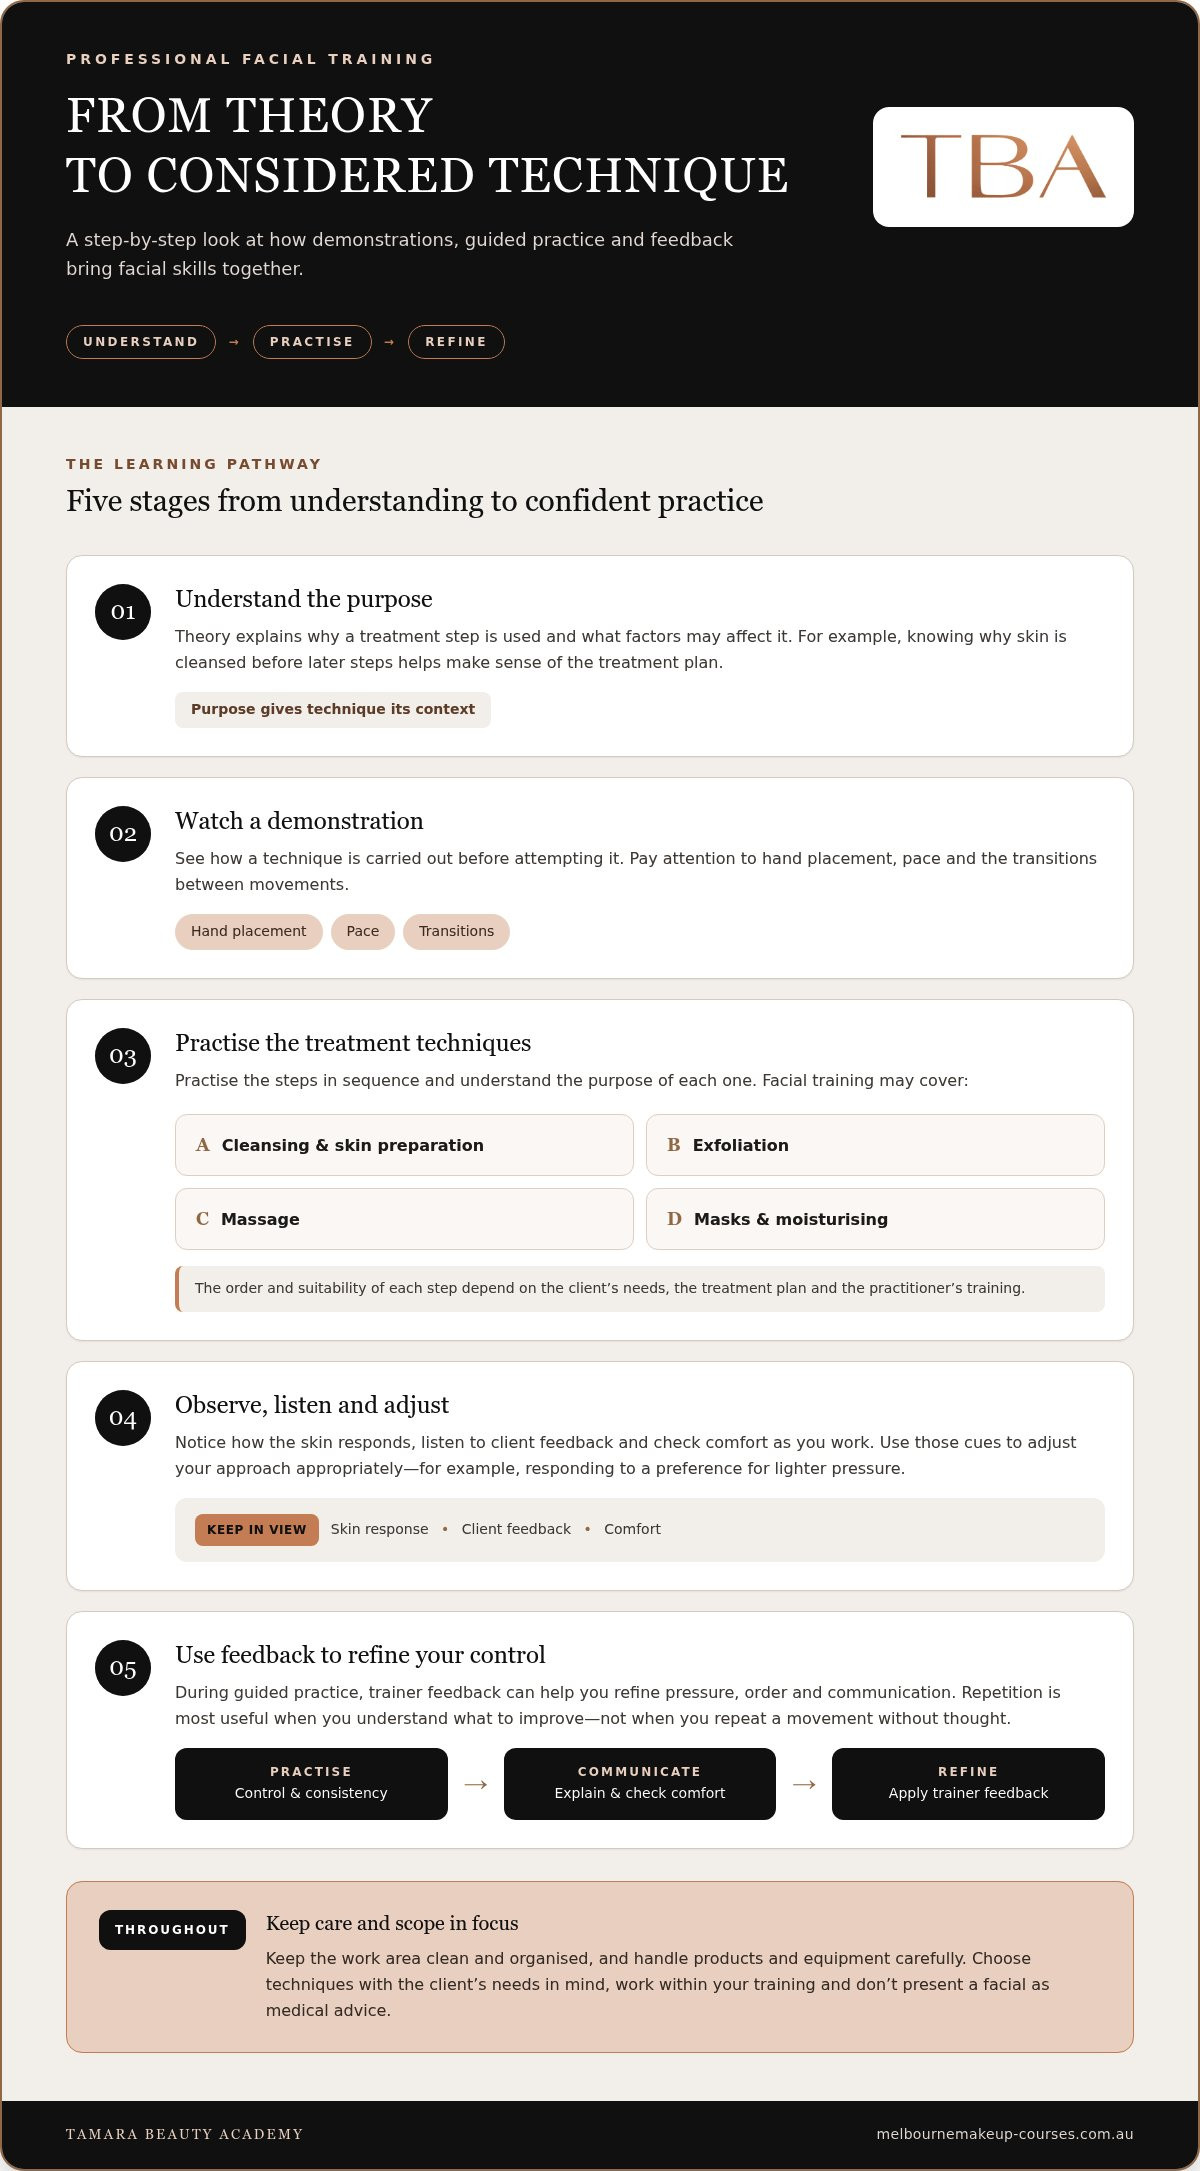Image resolution: width=1200 pixels, height=2171 pixels.
Task: Click the Transitions tag
Action: pyautogui.click(x=456, y=932)
